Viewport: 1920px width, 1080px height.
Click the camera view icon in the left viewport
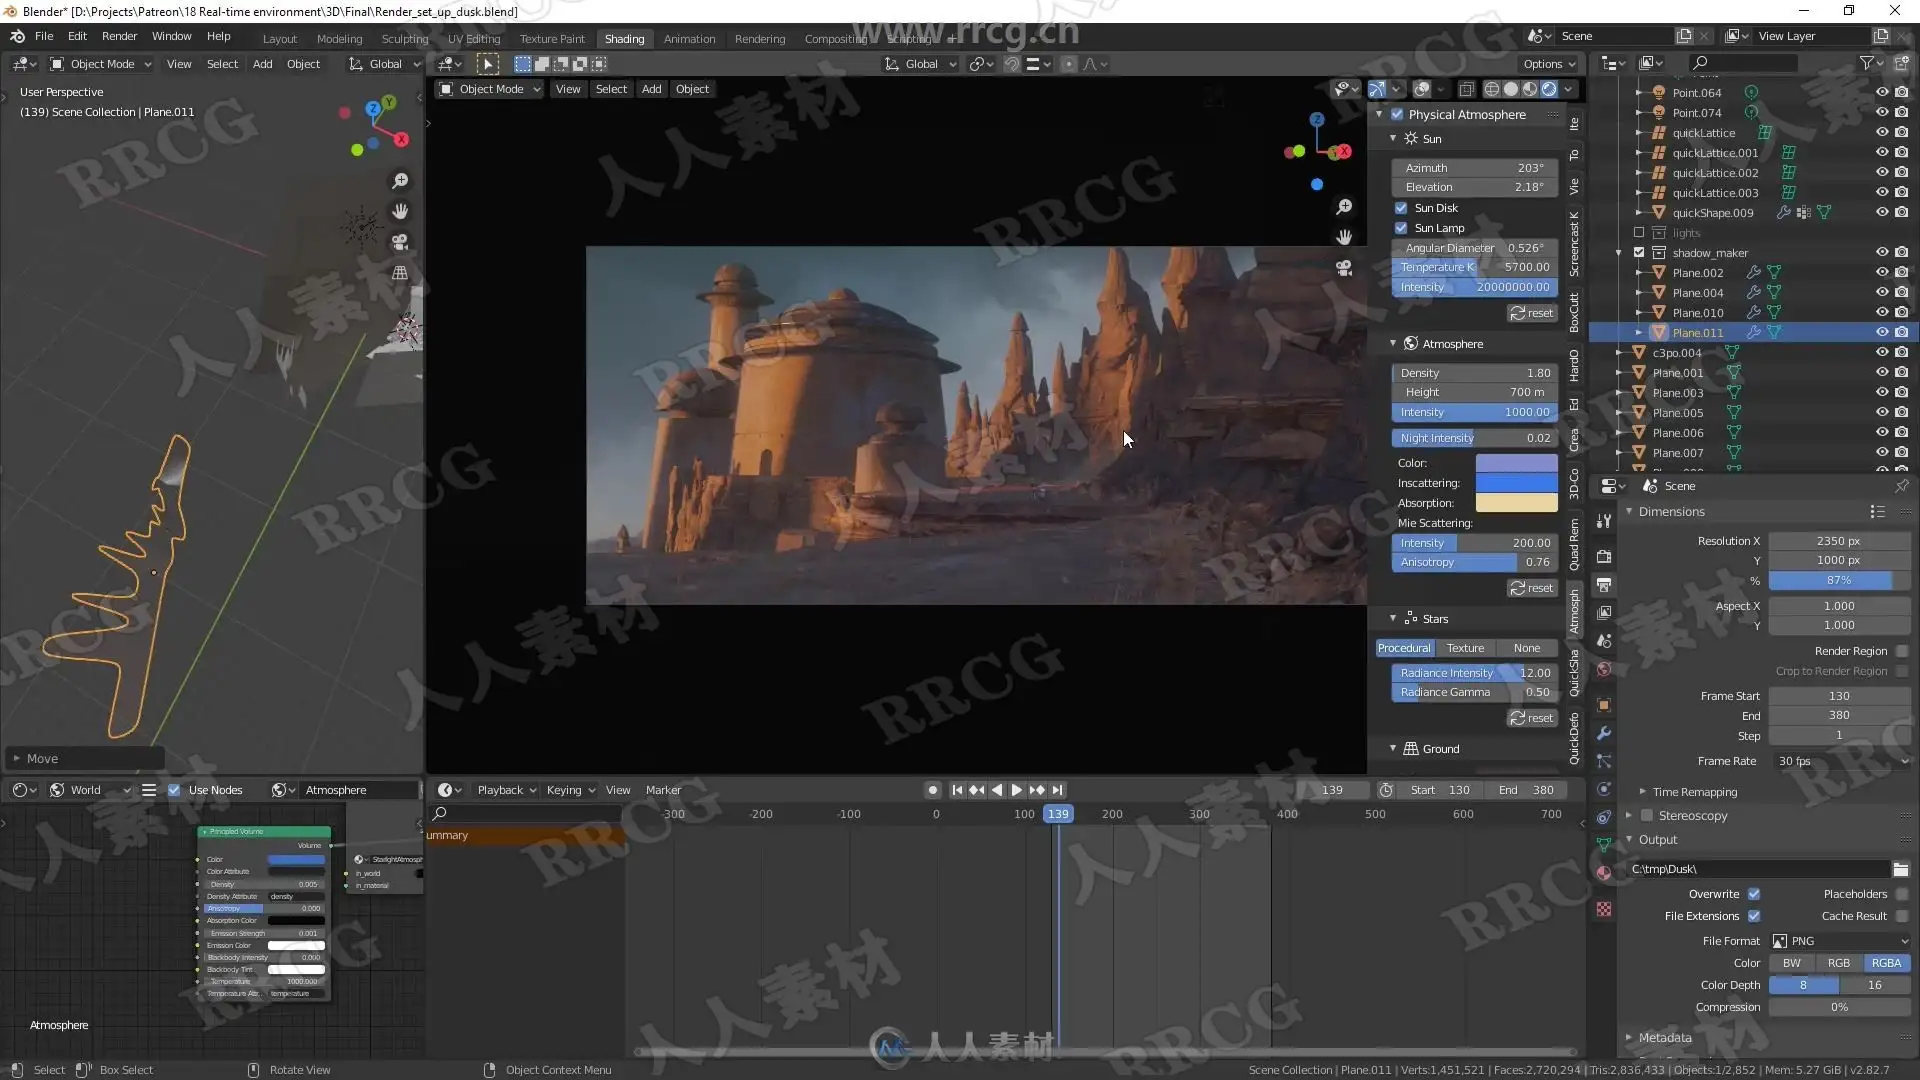tap(400, 242)
